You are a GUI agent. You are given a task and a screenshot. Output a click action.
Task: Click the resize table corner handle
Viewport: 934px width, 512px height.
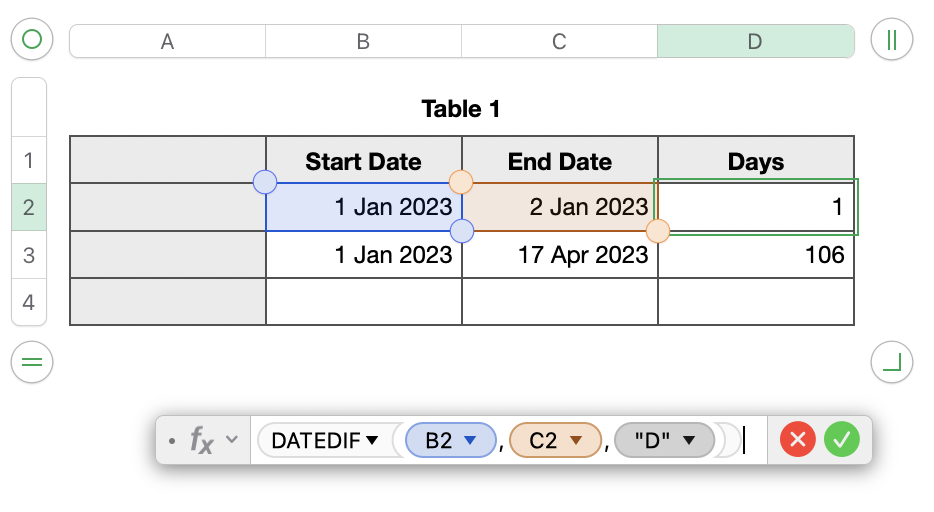pyautogui.click(x=891, y=362)
